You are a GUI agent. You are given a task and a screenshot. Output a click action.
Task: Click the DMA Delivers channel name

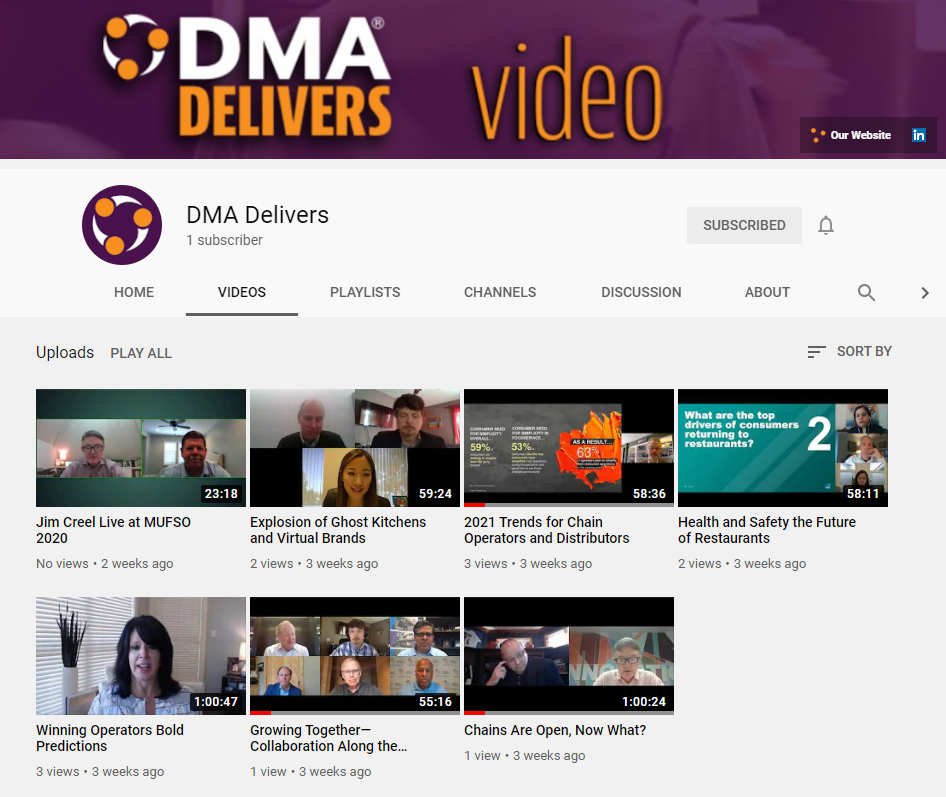click(x=258, y=215)
